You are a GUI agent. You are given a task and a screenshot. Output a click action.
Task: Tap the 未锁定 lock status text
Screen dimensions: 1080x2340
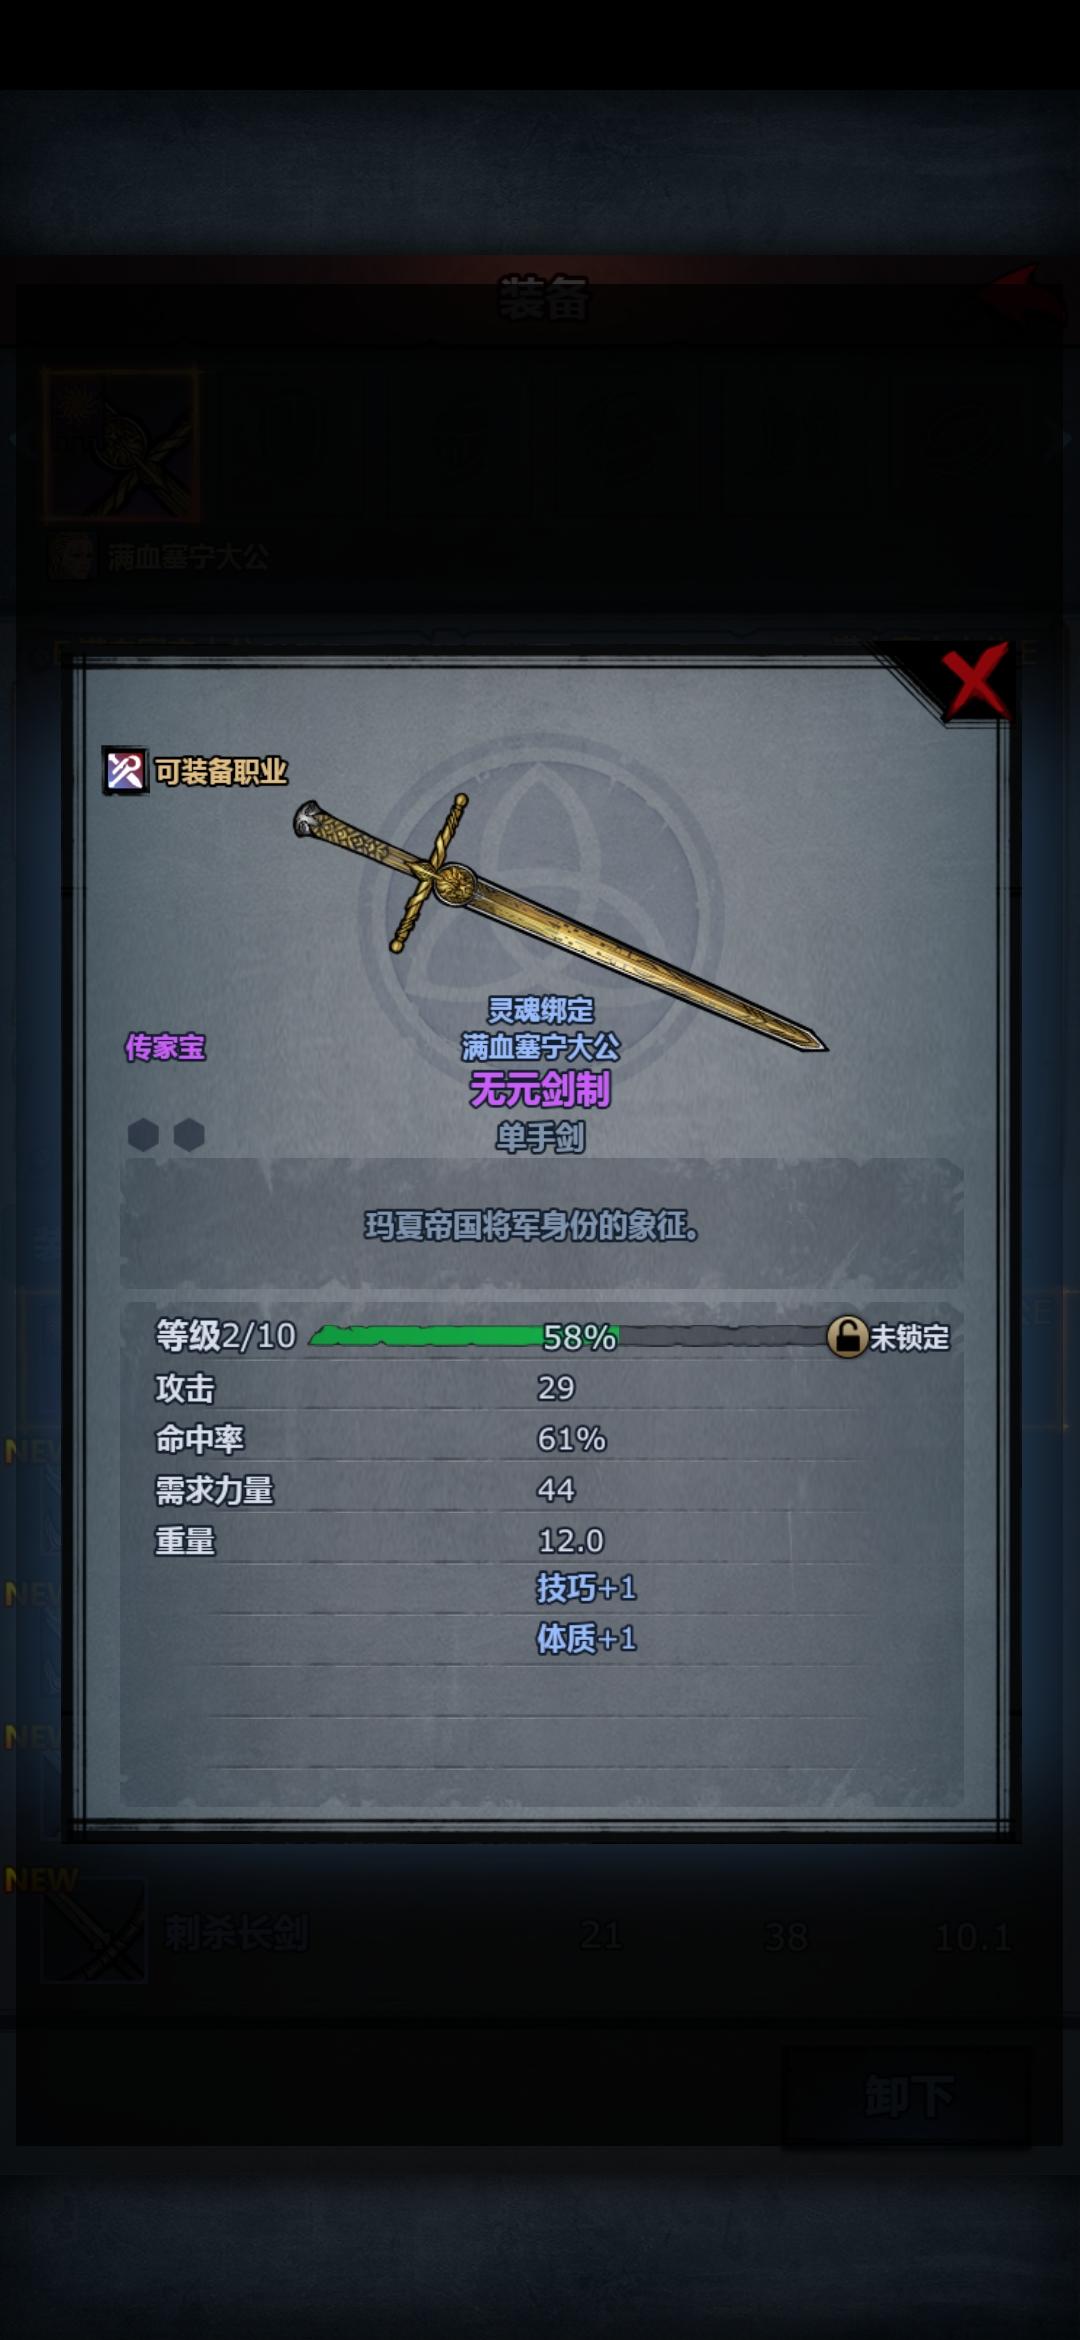(x=909, y=1337)
